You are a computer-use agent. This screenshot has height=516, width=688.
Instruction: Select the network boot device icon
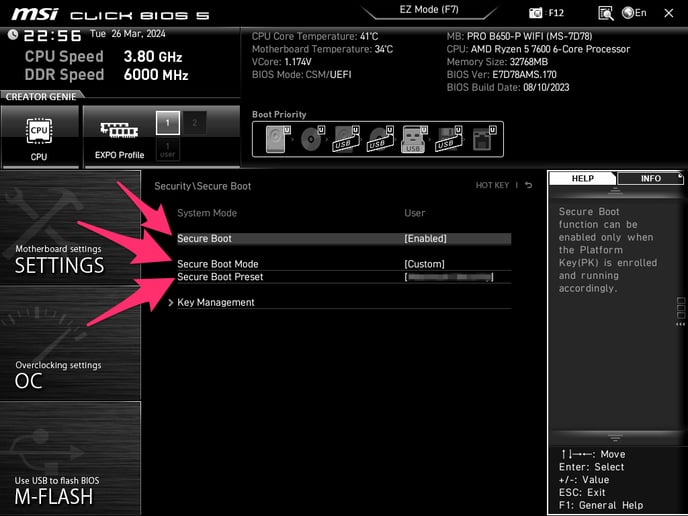[x=484, y=139]
